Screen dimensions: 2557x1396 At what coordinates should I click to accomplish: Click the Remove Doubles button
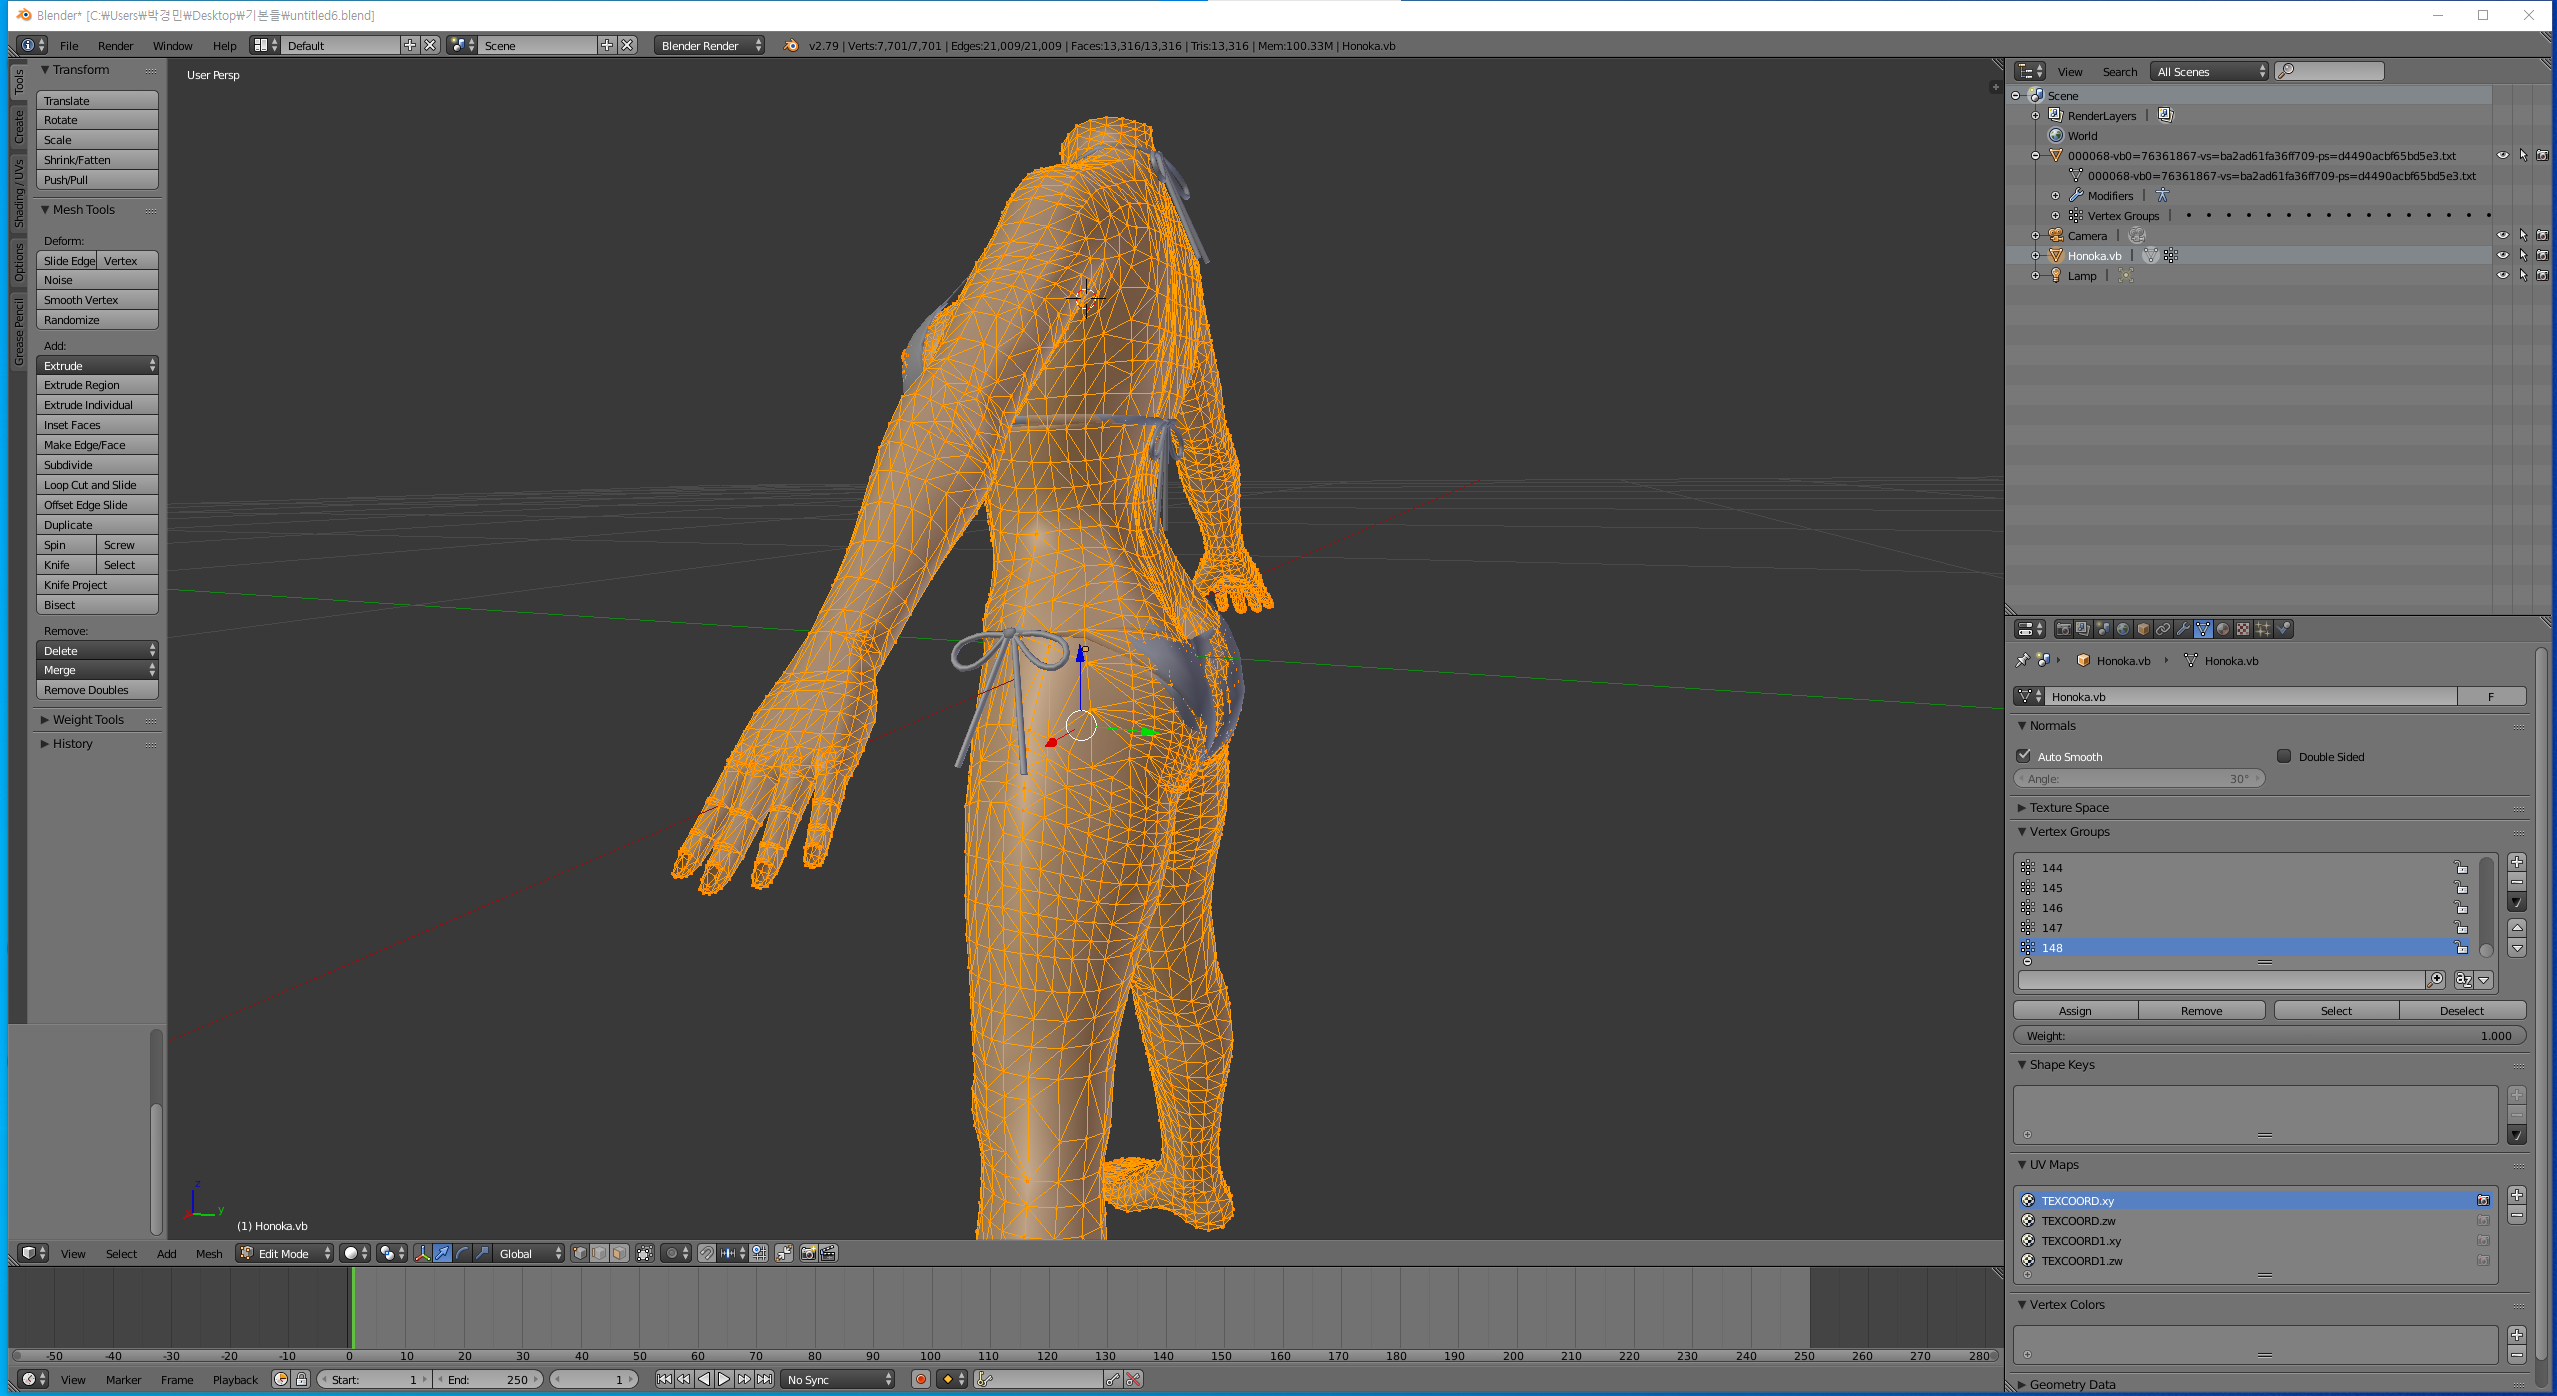tap(97, 690)
